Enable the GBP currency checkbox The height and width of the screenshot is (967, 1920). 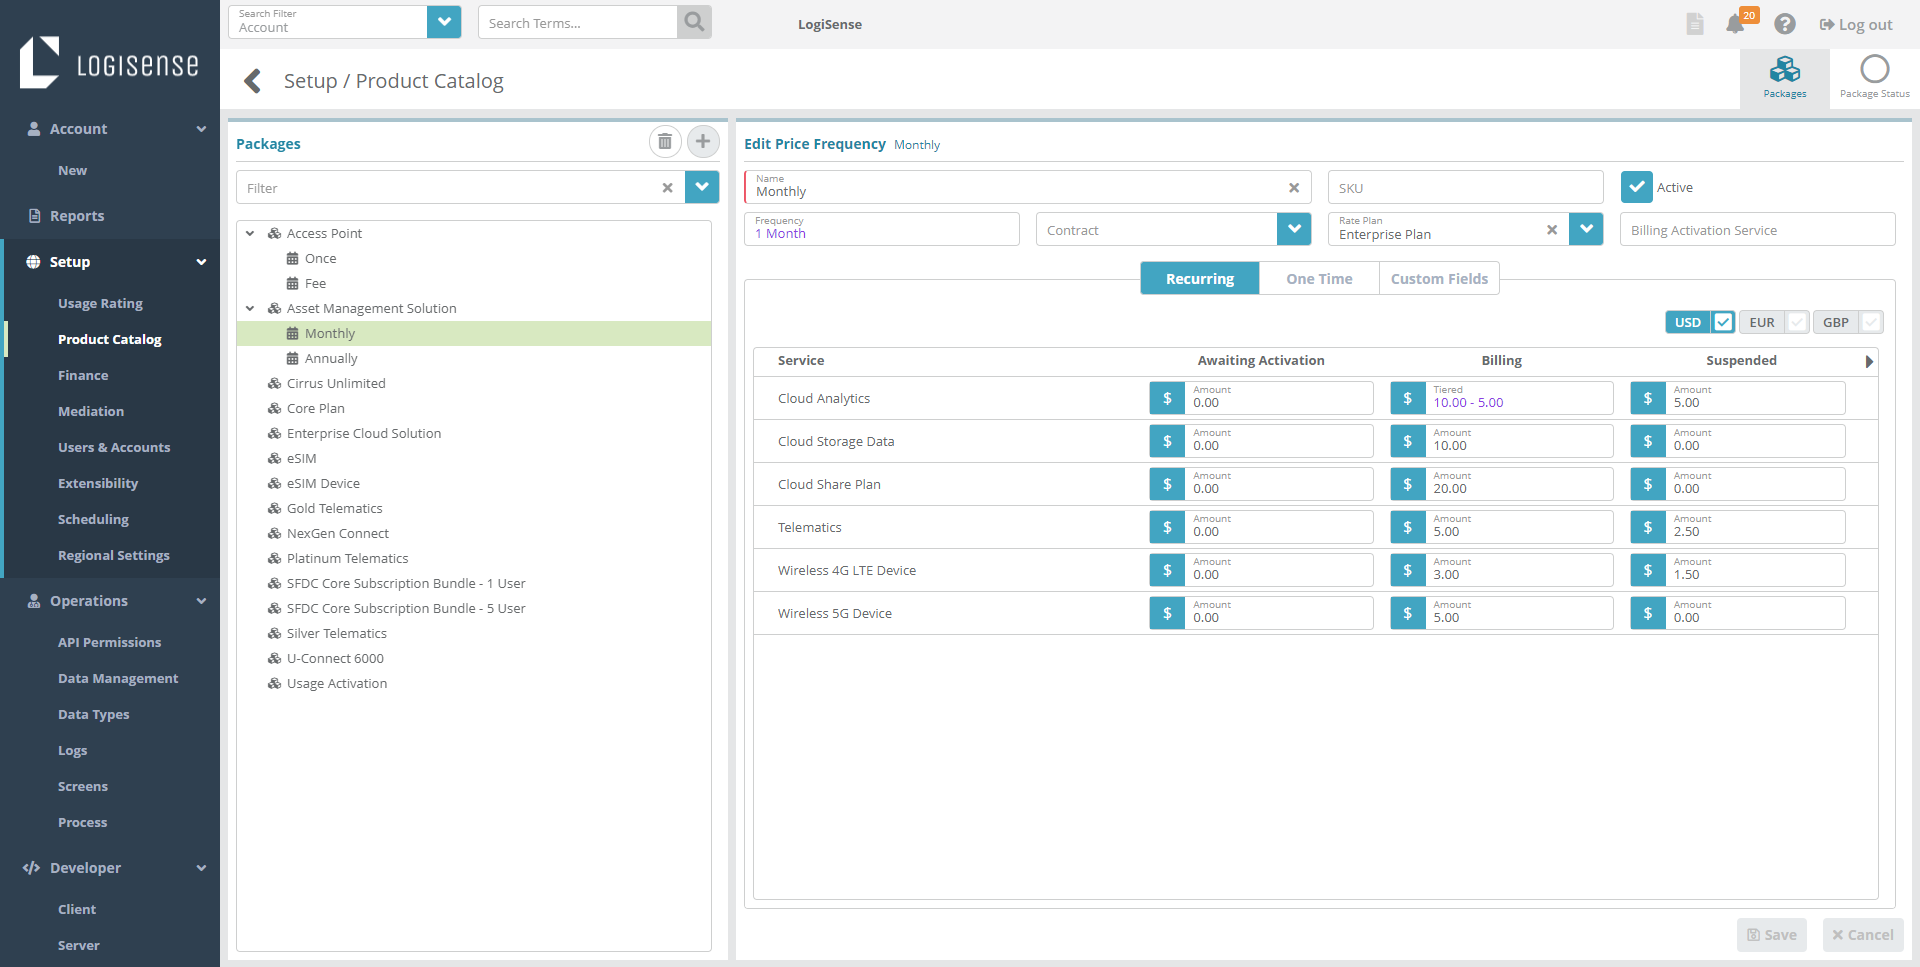1871,322
